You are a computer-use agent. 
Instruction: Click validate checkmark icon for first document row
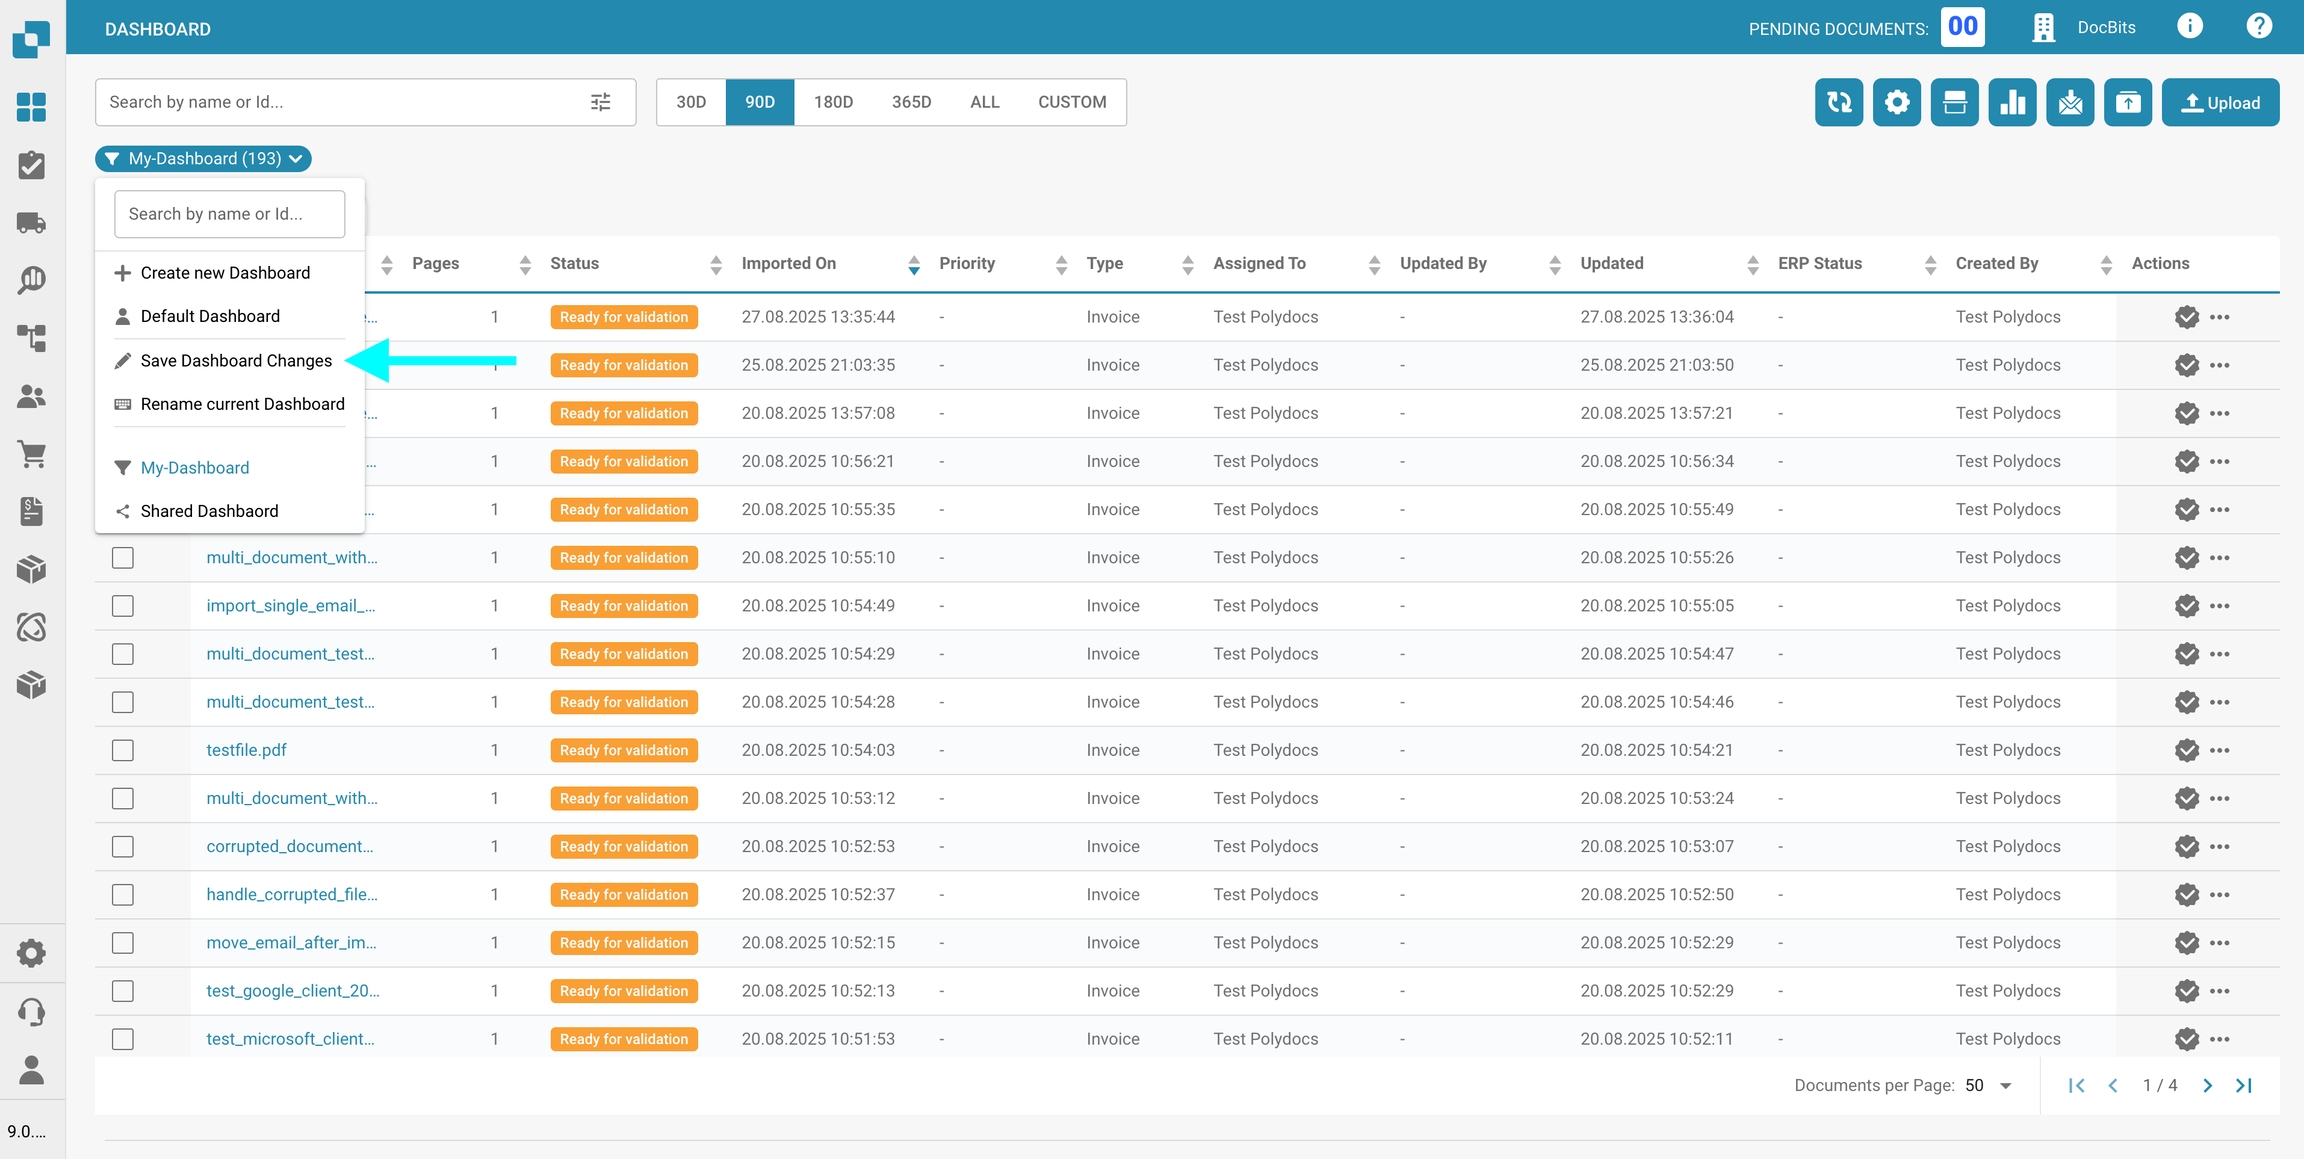click(2186, 317)
